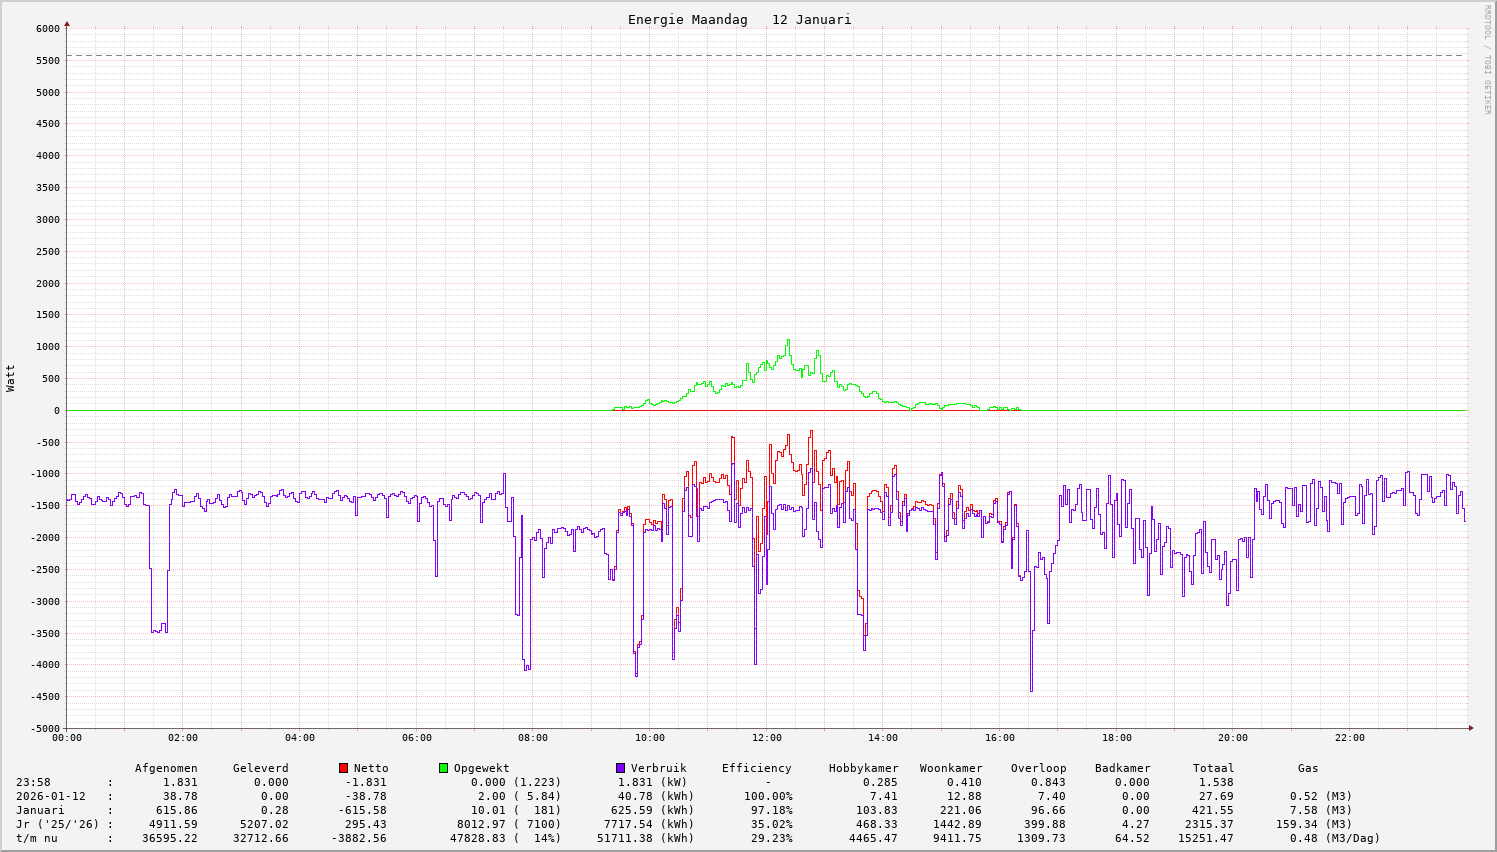
Task: Click the chart title Energie Maandag 12 Januari
Action: 739,20
